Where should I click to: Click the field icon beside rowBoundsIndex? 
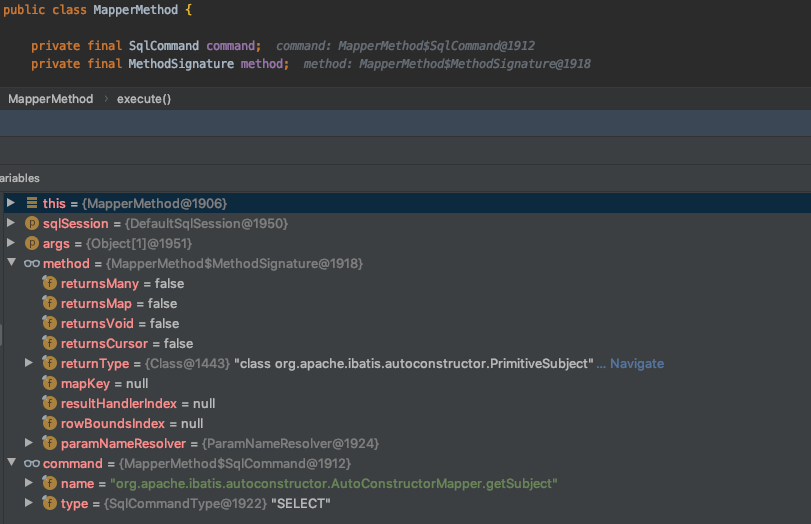coord(49,423)
